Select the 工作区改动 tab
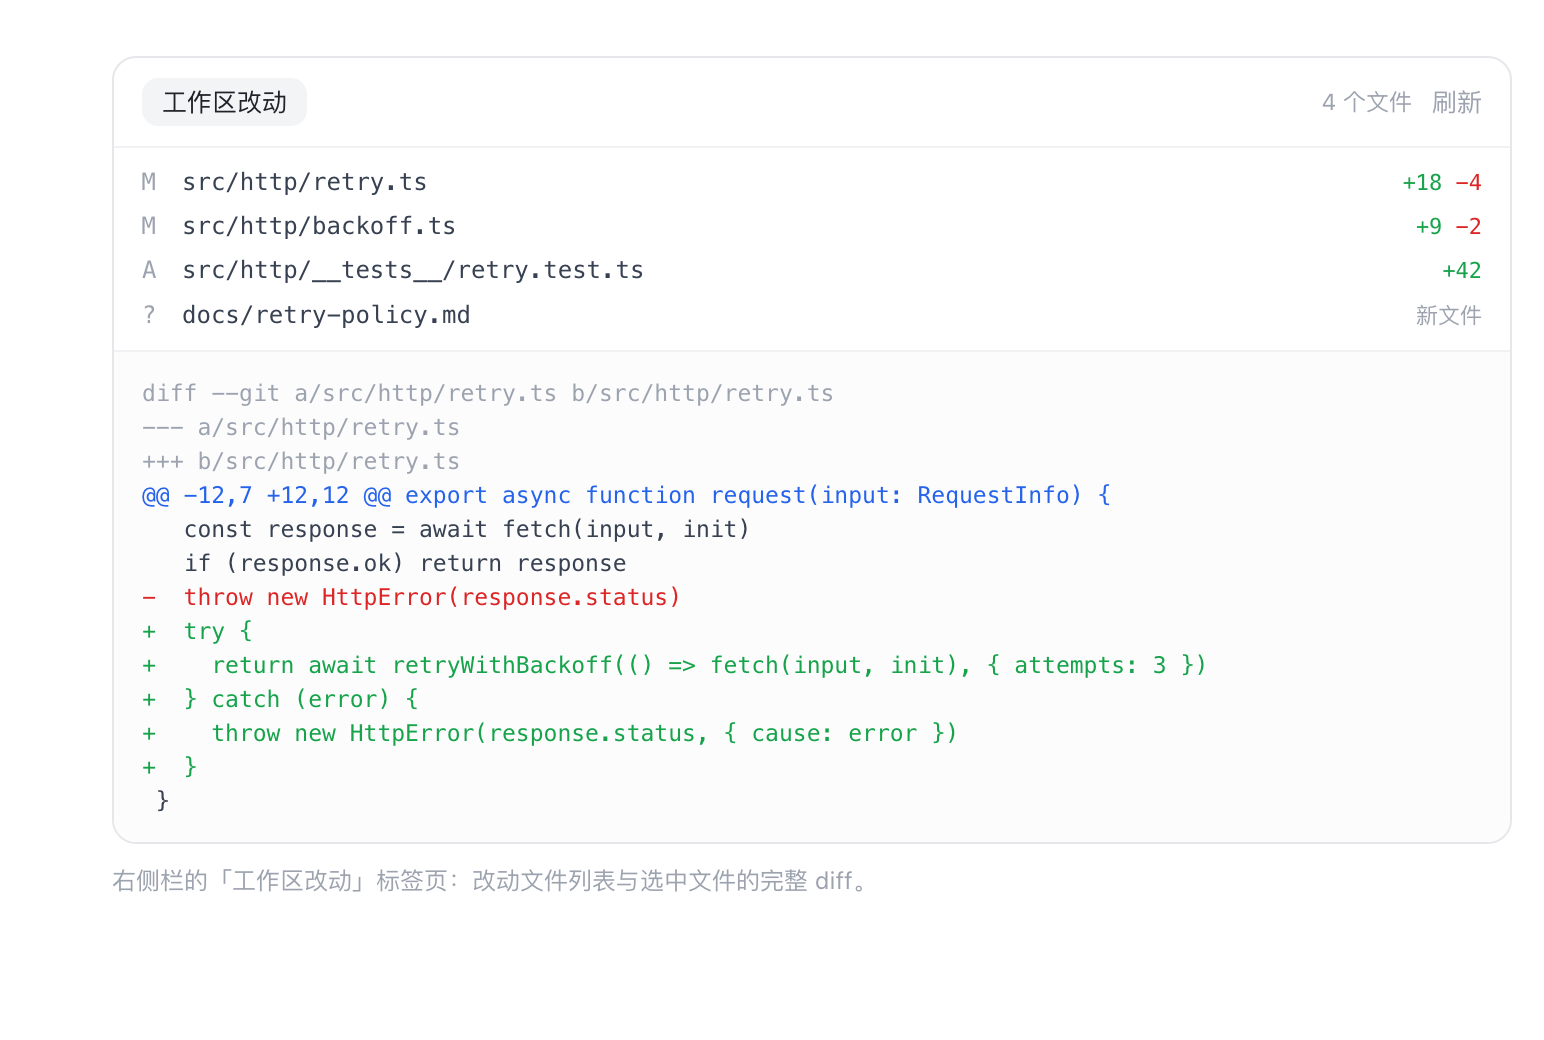 [224, 102]
